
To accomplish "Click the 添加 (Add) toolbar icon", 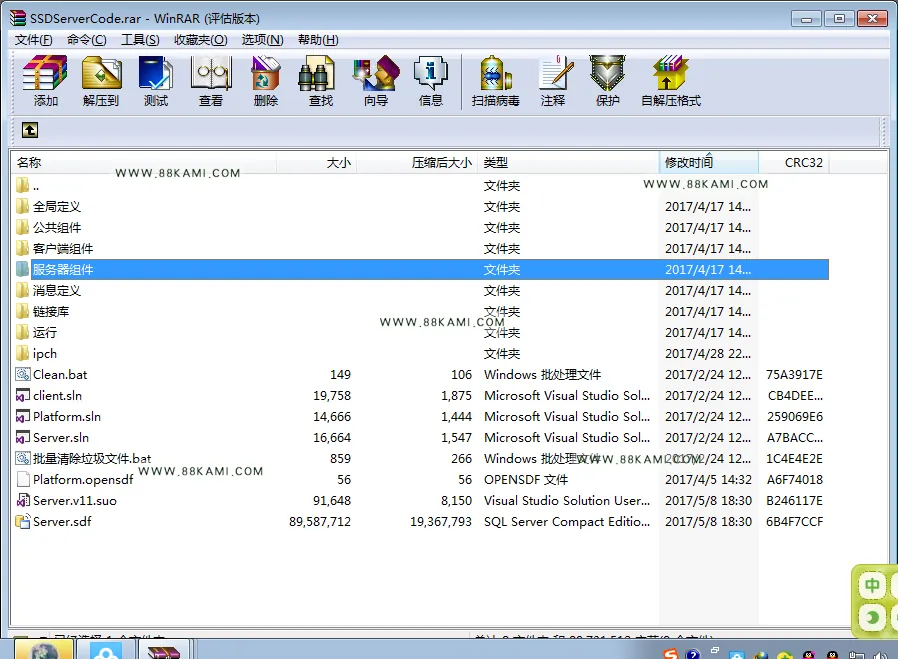I will coord(45,81).
